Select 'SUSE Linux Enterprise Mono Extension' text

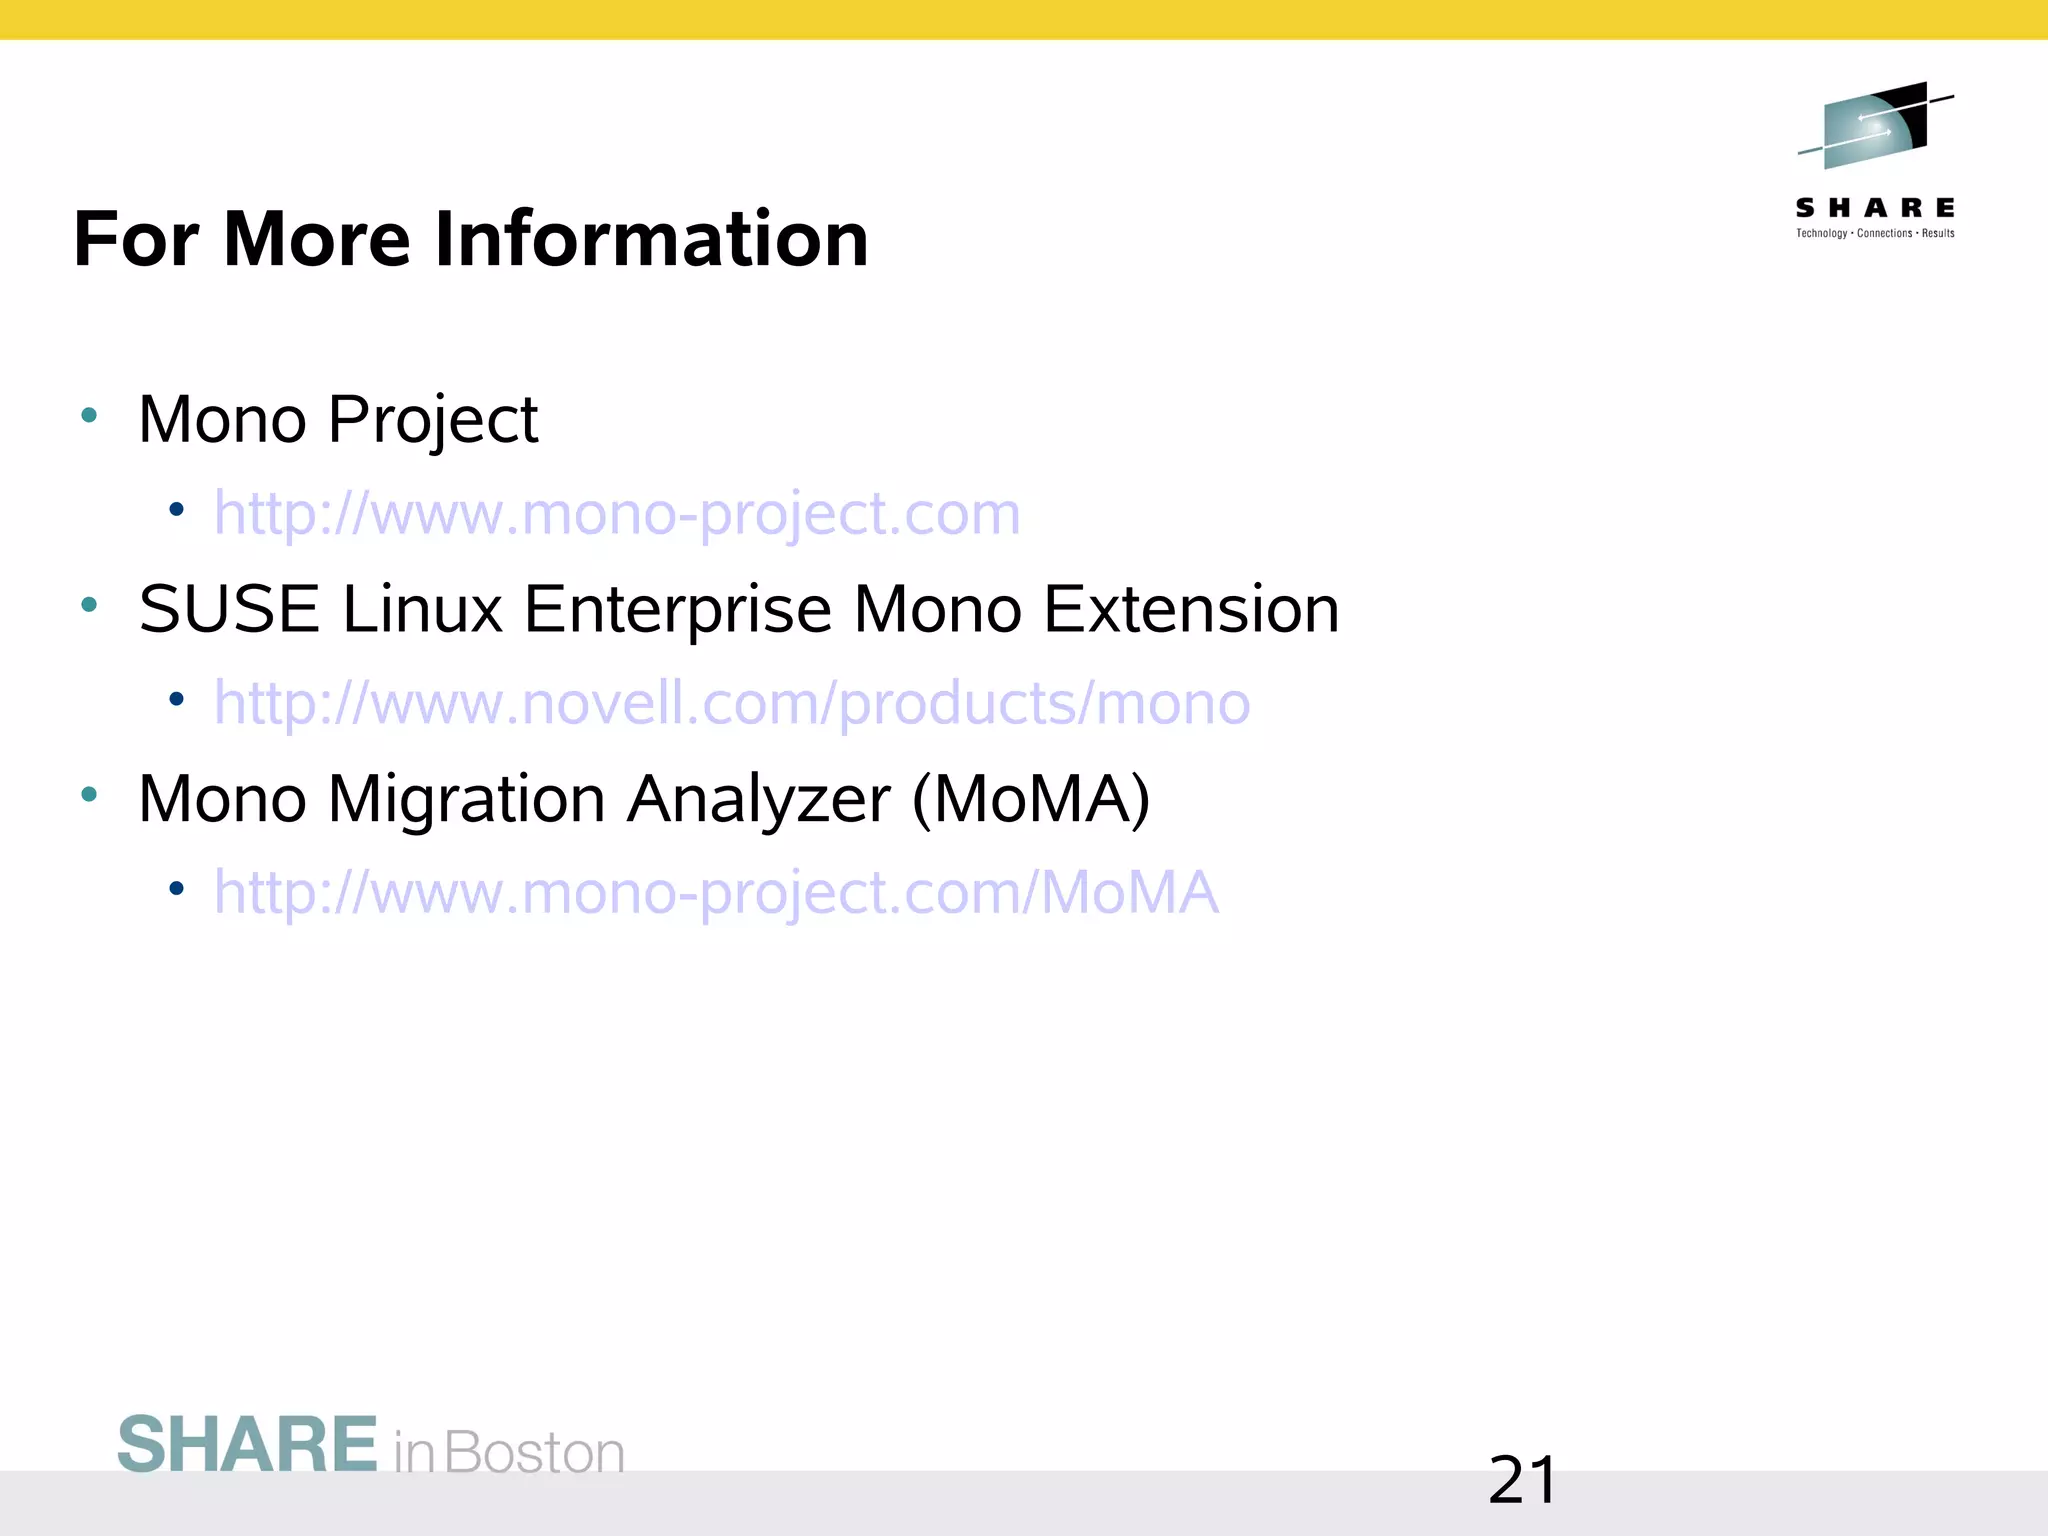tap(739, 609)
